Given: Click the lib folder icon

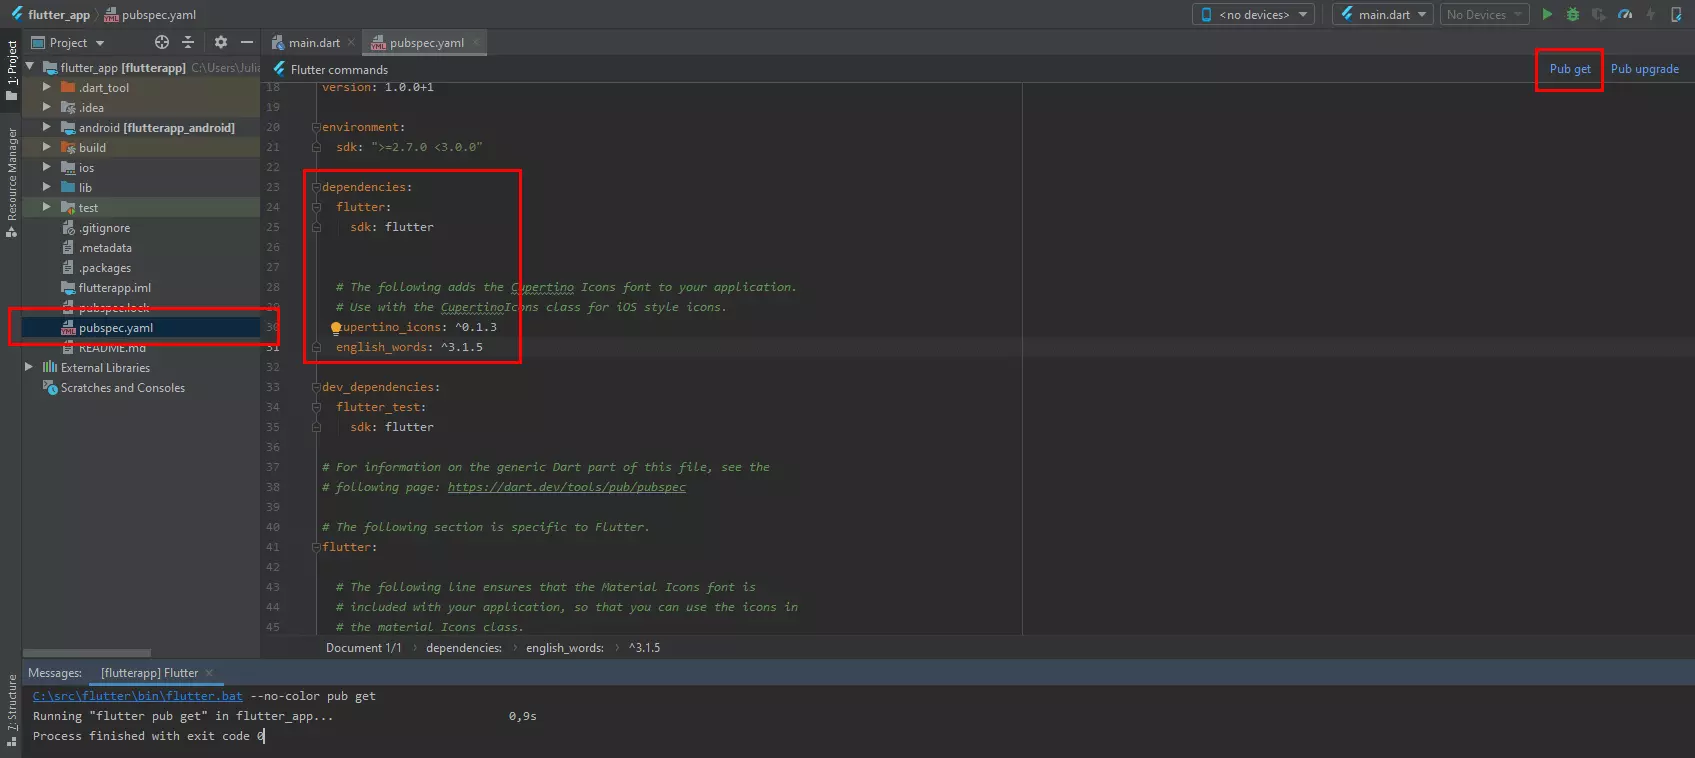Looking at the screenshot, I should click(x=68, y=187).
